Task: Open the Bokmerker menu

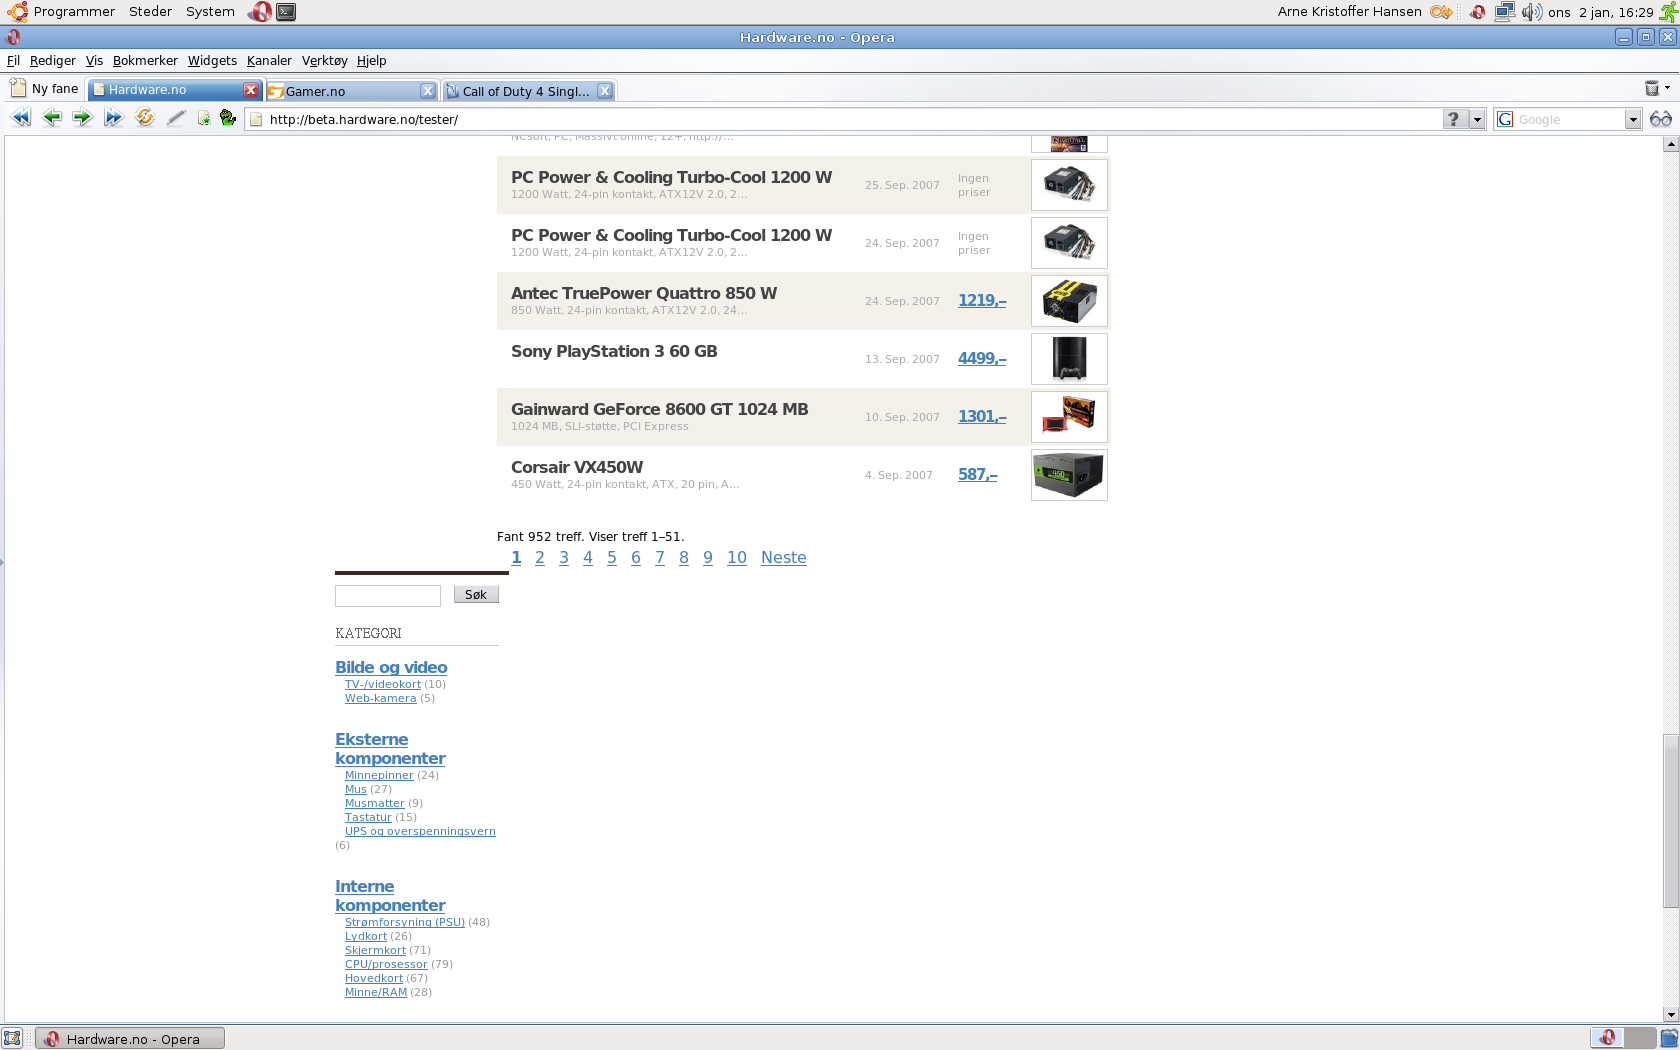Action: pos(145,60)
